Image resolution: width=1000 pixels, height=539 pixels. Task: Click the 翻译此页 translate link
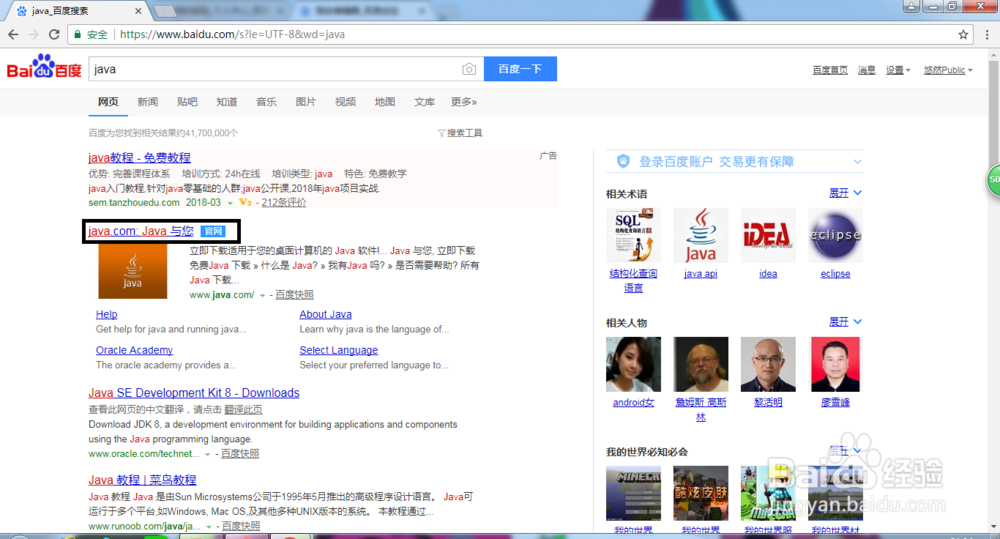coord(243,410)
